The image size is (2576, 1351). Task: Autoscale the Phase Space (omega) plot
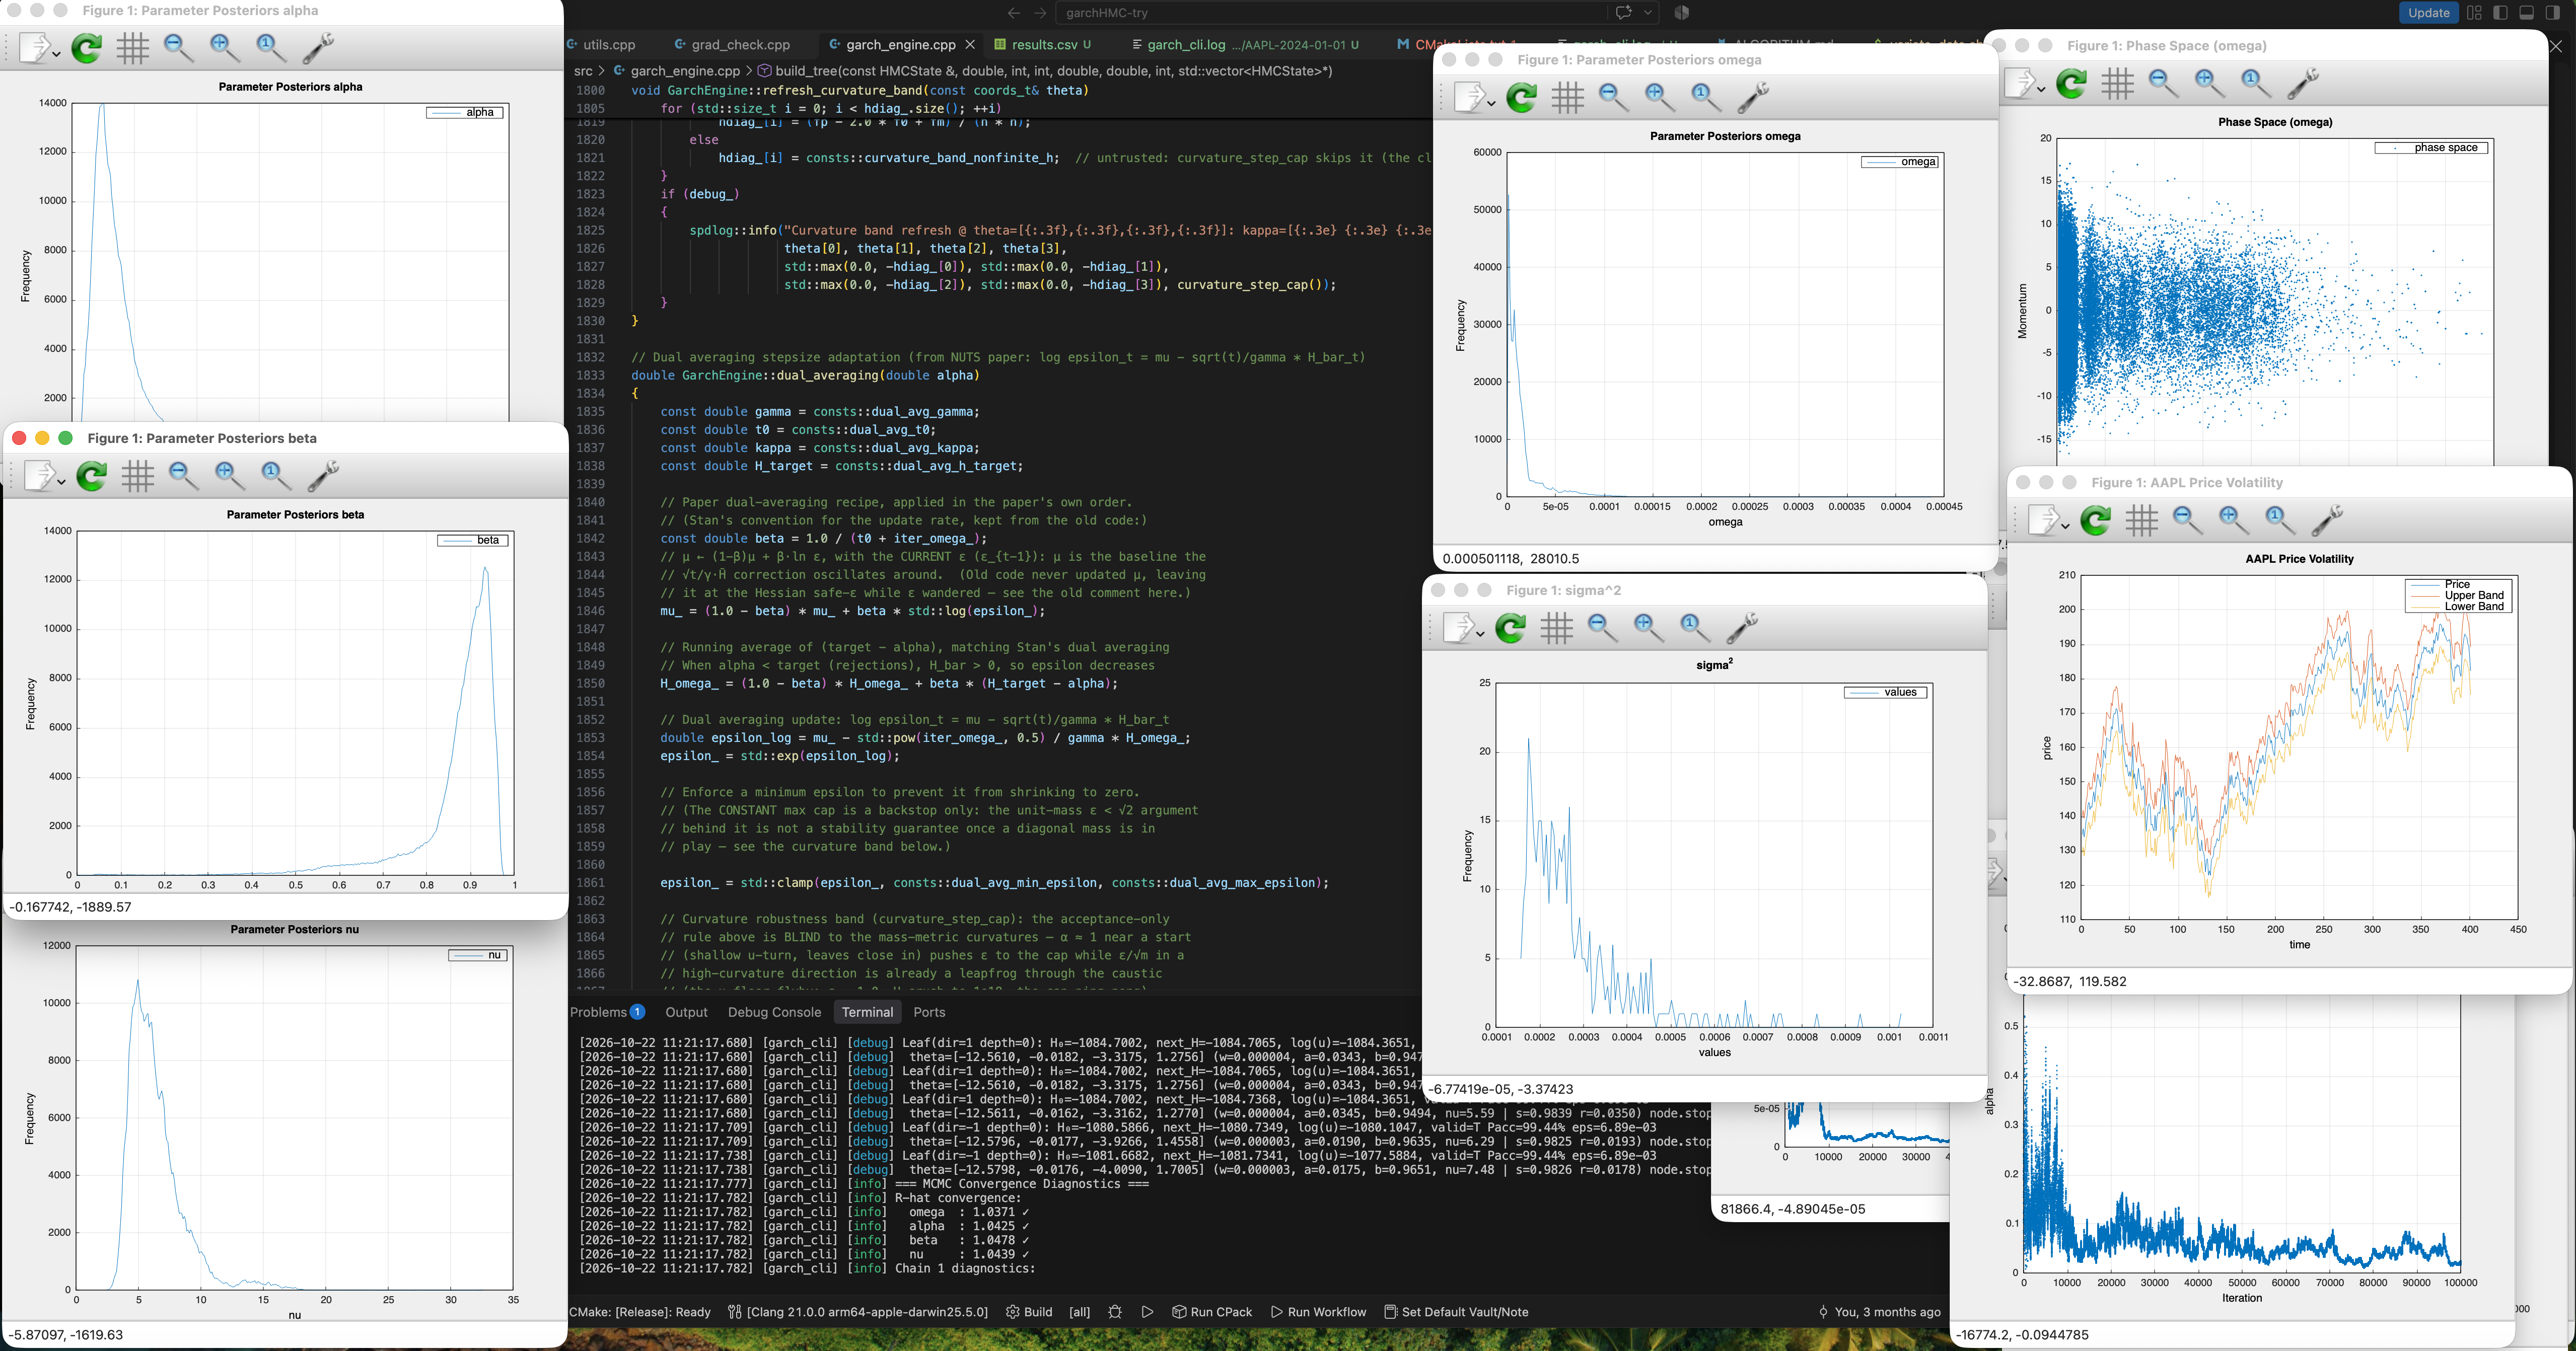[2255, 83]
